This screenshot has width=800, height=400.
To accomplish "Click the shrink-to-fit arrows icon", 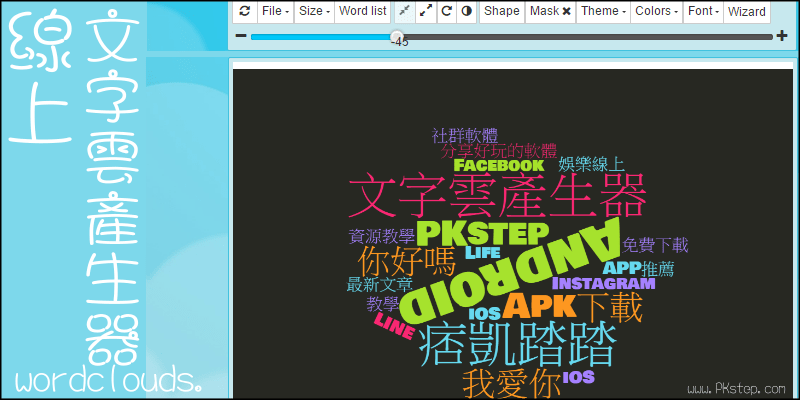I will pyautogui.click(x=405, y=11).
